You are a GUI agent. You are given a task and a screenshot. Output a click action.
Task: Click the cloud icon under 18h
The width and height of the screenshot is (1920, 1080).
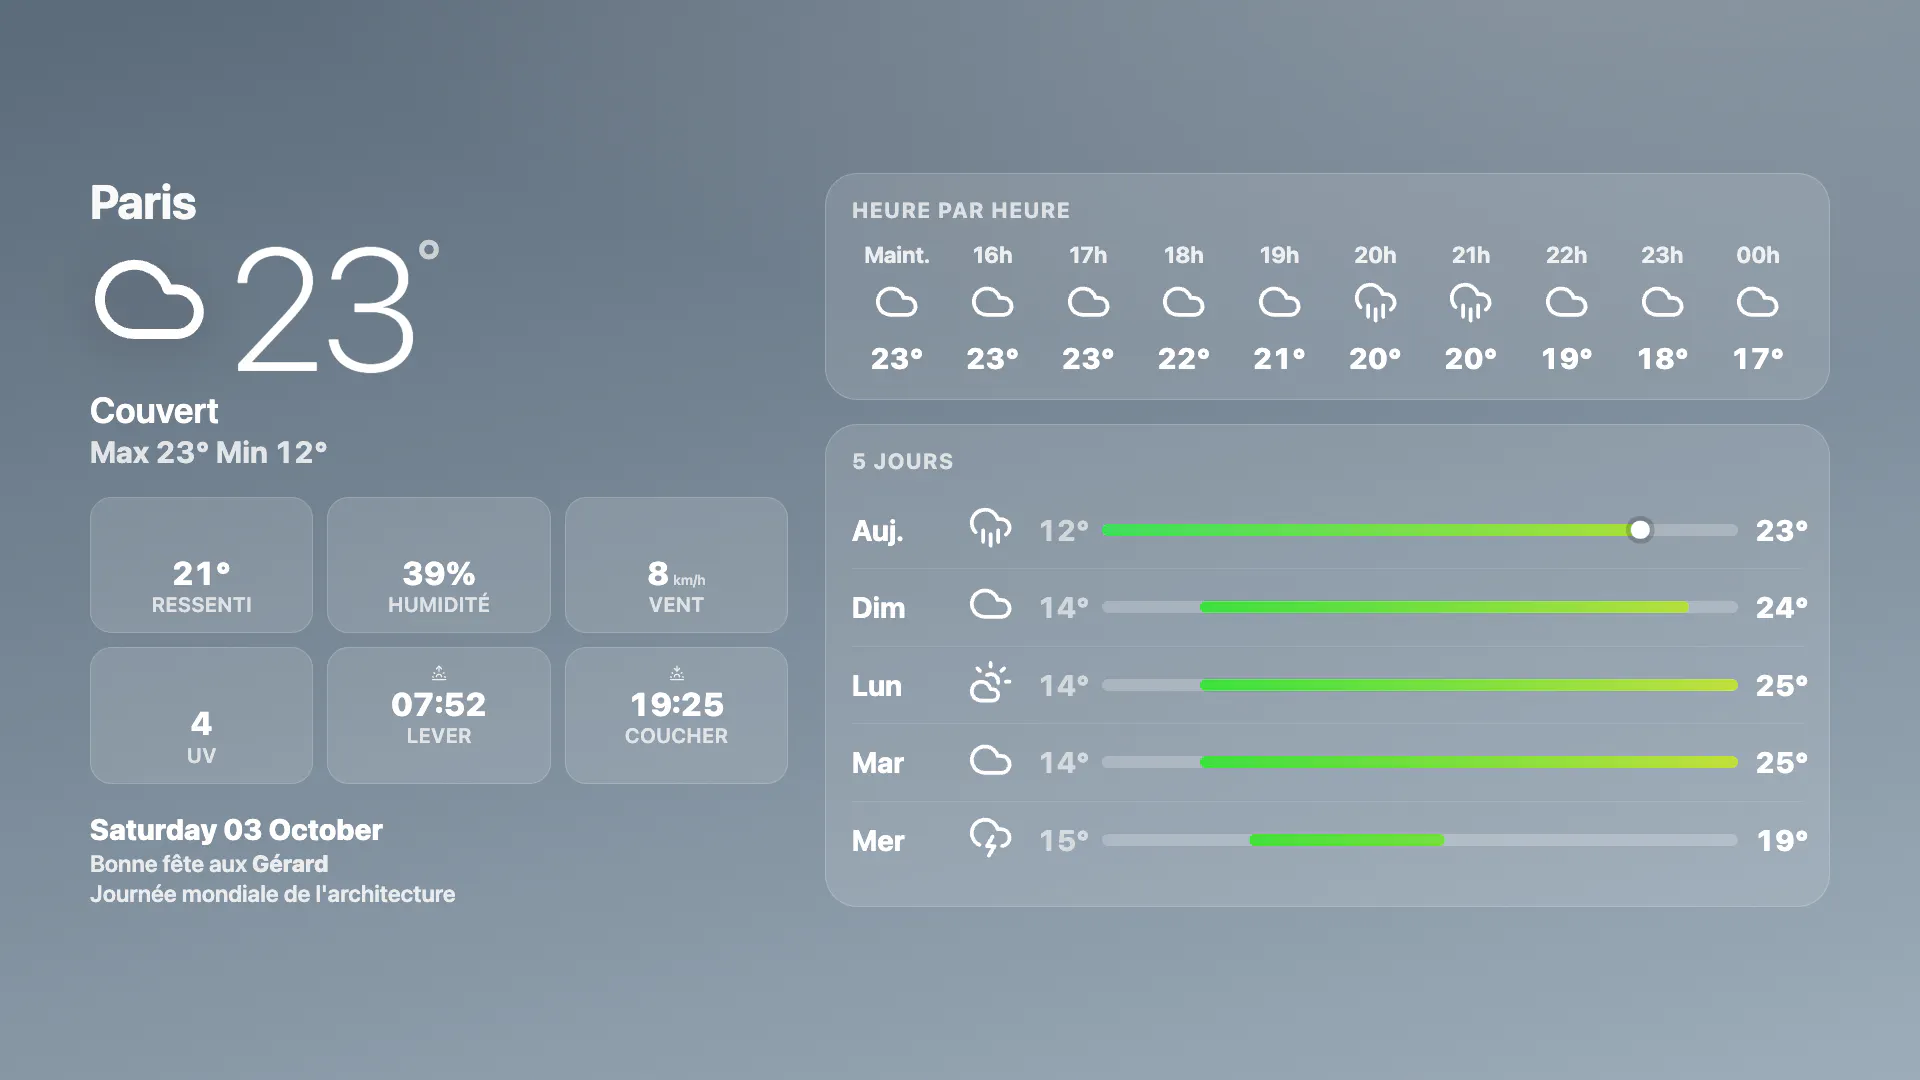tap(1183, 302)
